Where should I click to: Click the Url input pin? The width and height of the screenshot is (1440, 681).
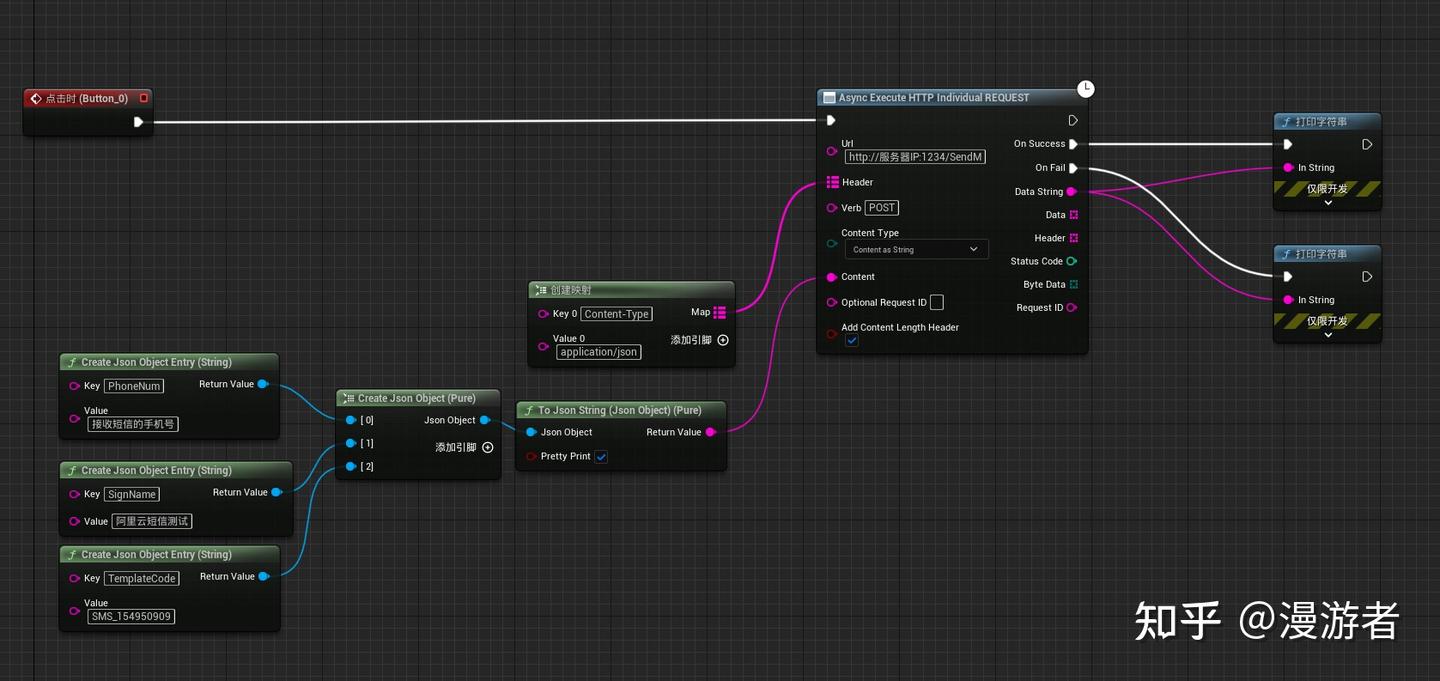(x=832, y=151)
